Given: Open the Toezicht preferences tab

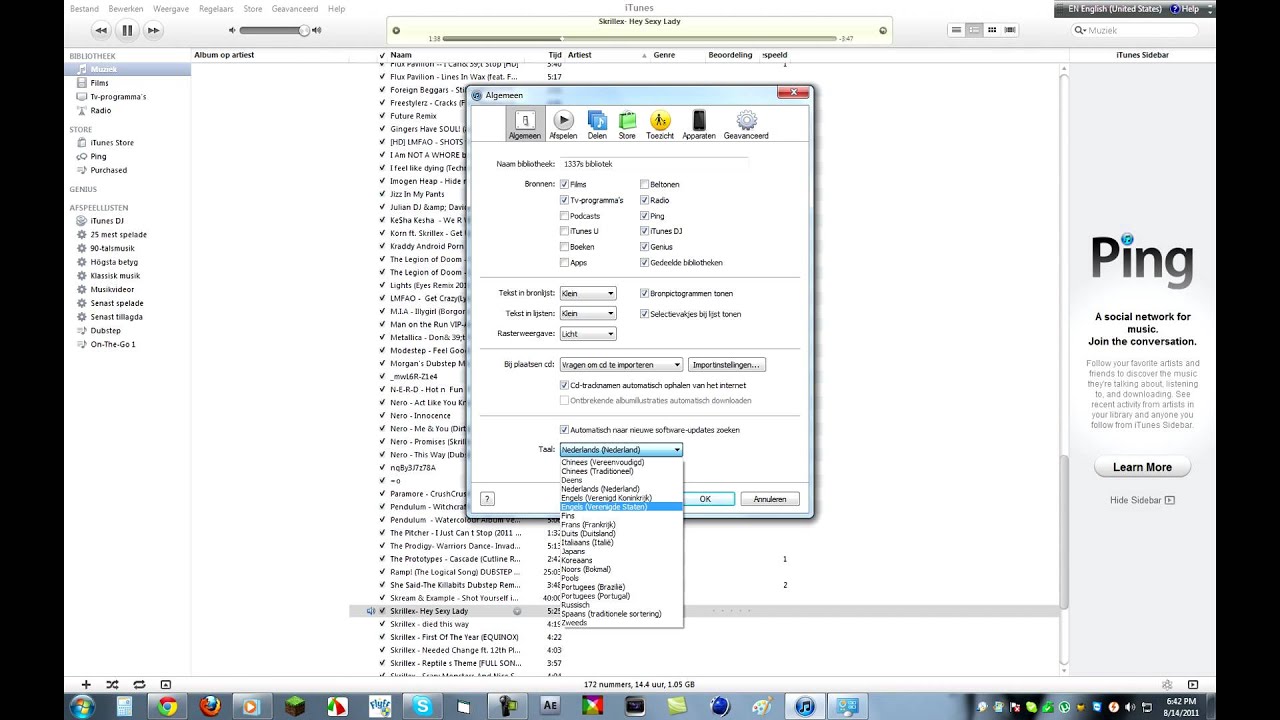Looking at the screenshot, I should point(660,125).
